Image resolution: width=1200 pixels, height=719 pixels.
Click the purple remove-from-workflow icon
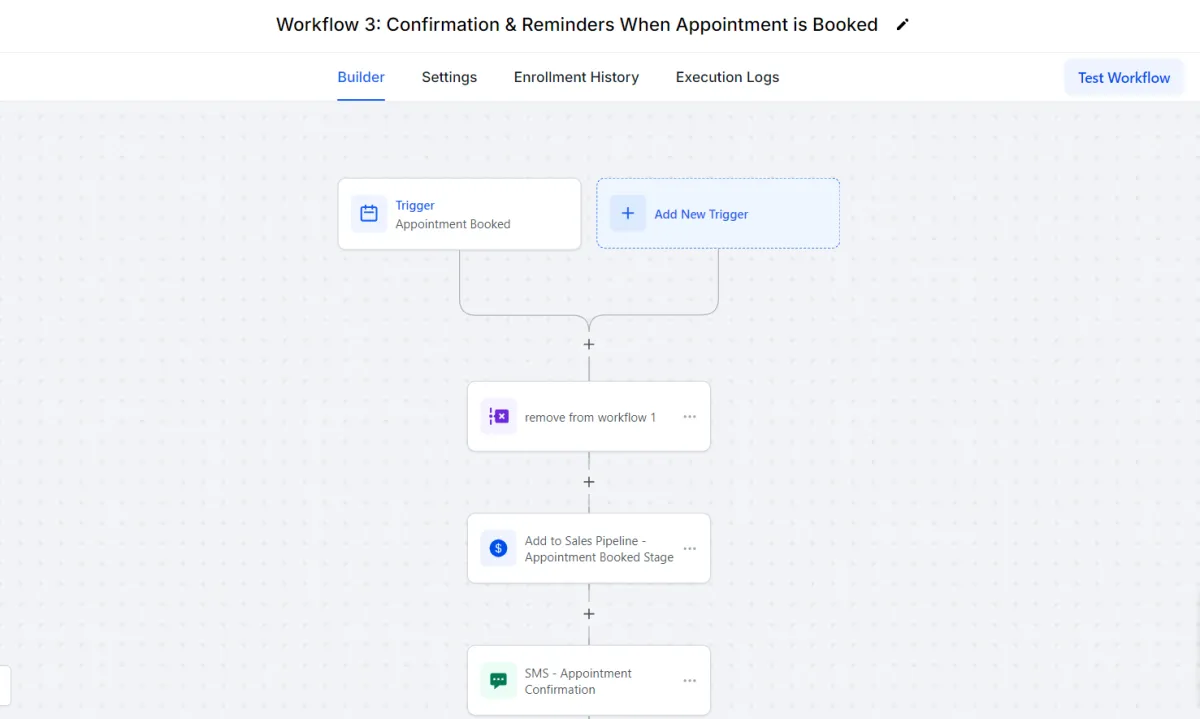pyautogui.click(x=499, y=417)
